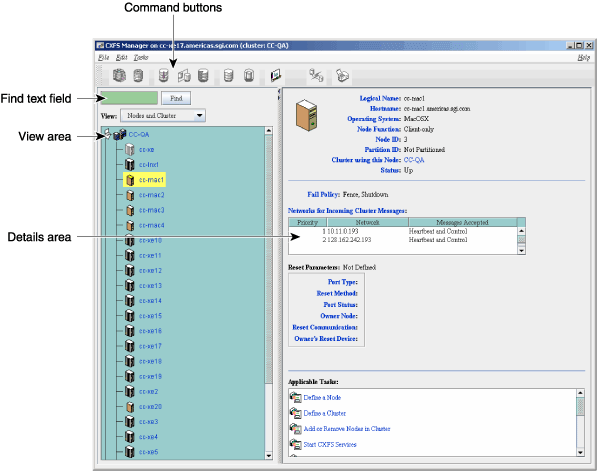Click the Find button
This screenshot has height=471, width=597.
176,98
